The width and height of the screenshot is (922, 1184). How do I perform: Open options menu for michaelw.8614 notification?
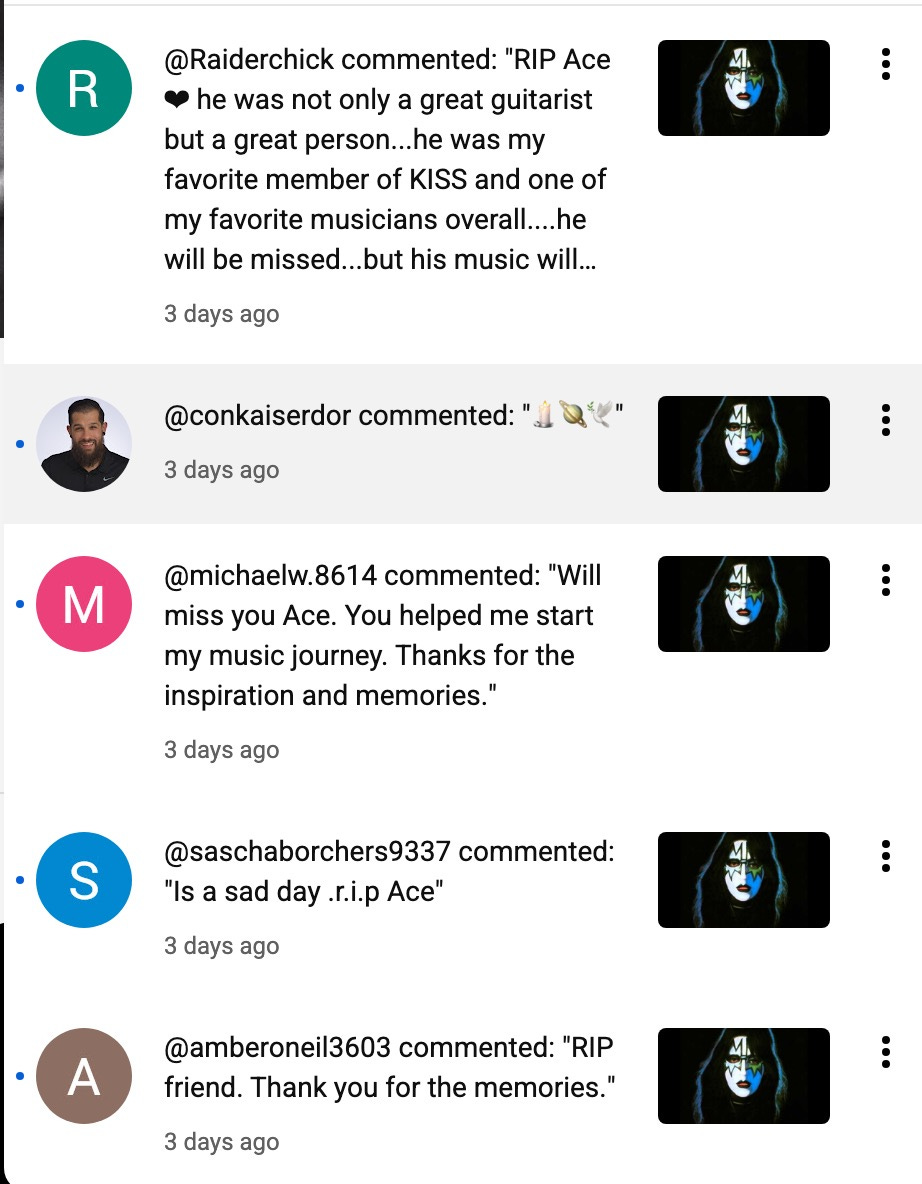point(886,580)
